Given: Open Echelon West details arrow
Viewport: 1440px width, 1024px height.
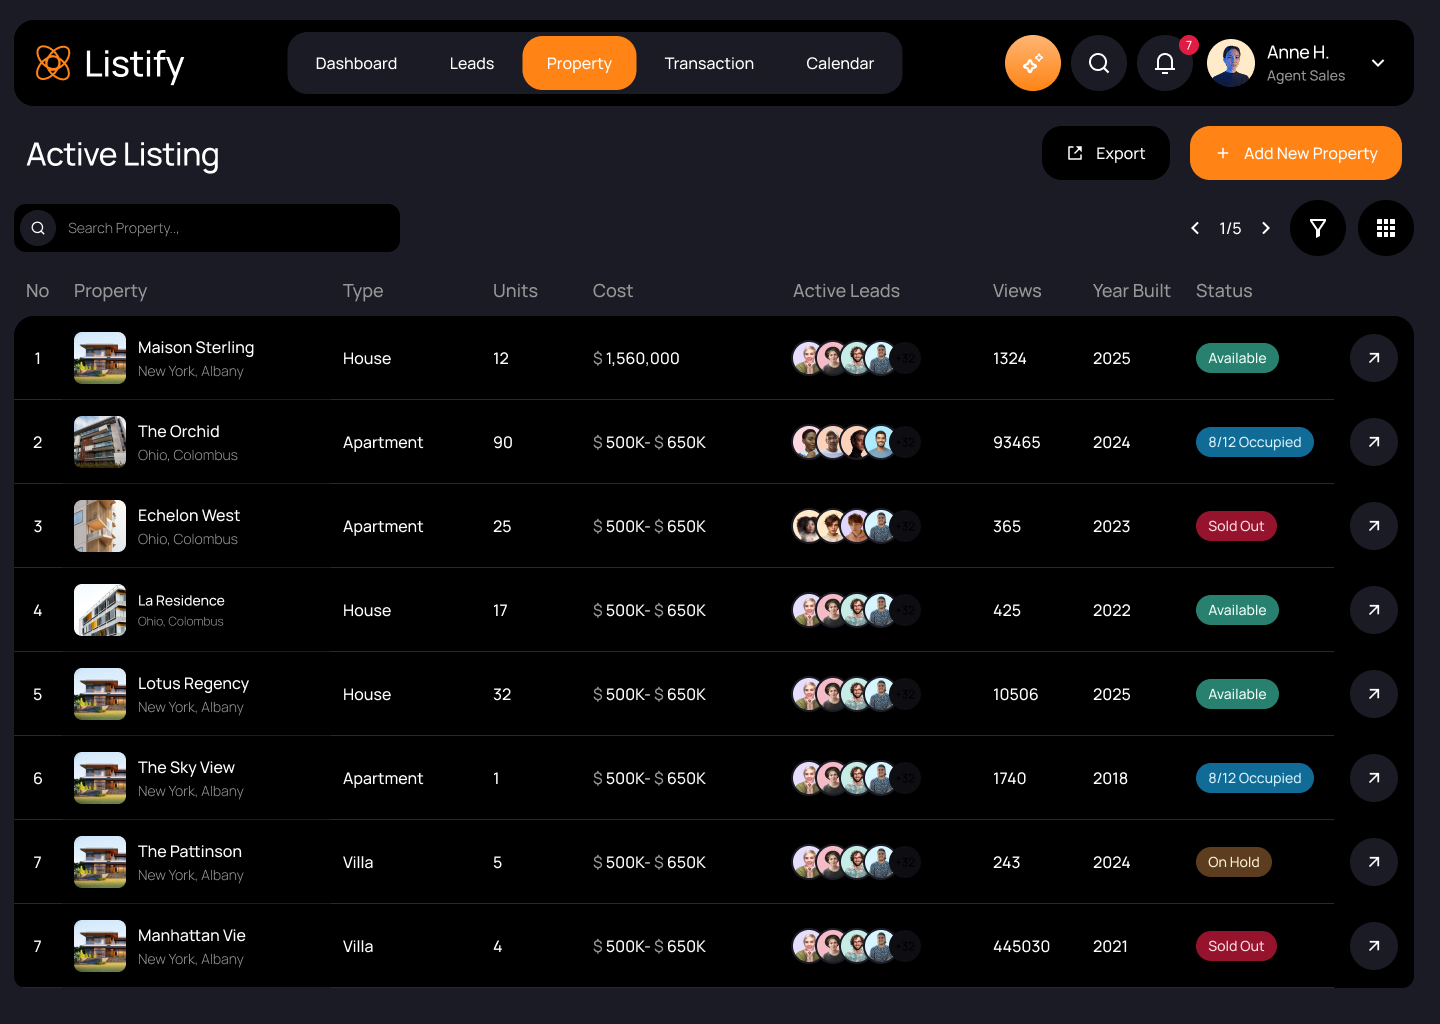Looking at the screenshot, I should [1373, 526].
